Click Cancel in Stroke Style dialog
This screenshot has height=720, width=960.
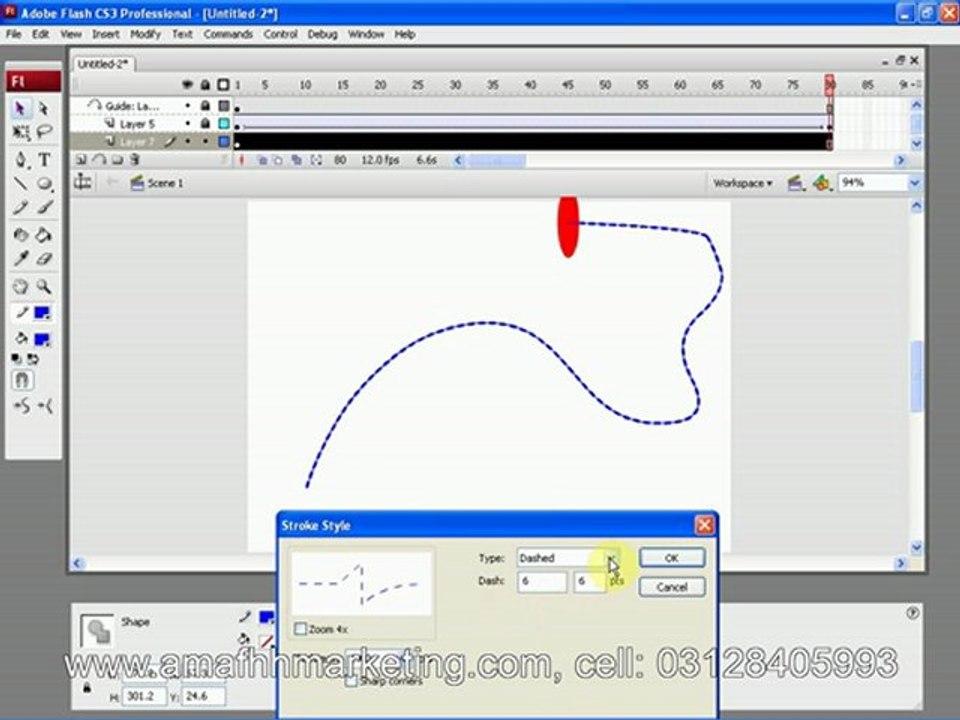coord(672,587)
